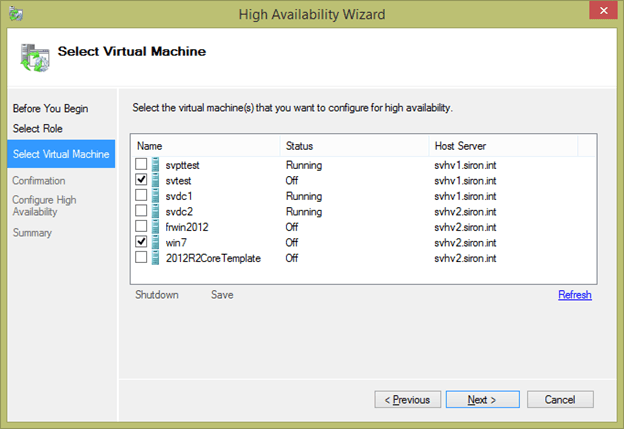Uncheck the win7 checkbox
Image resolution: width=624 pixels, height=429 pixels.
click(x=141, y=242)
